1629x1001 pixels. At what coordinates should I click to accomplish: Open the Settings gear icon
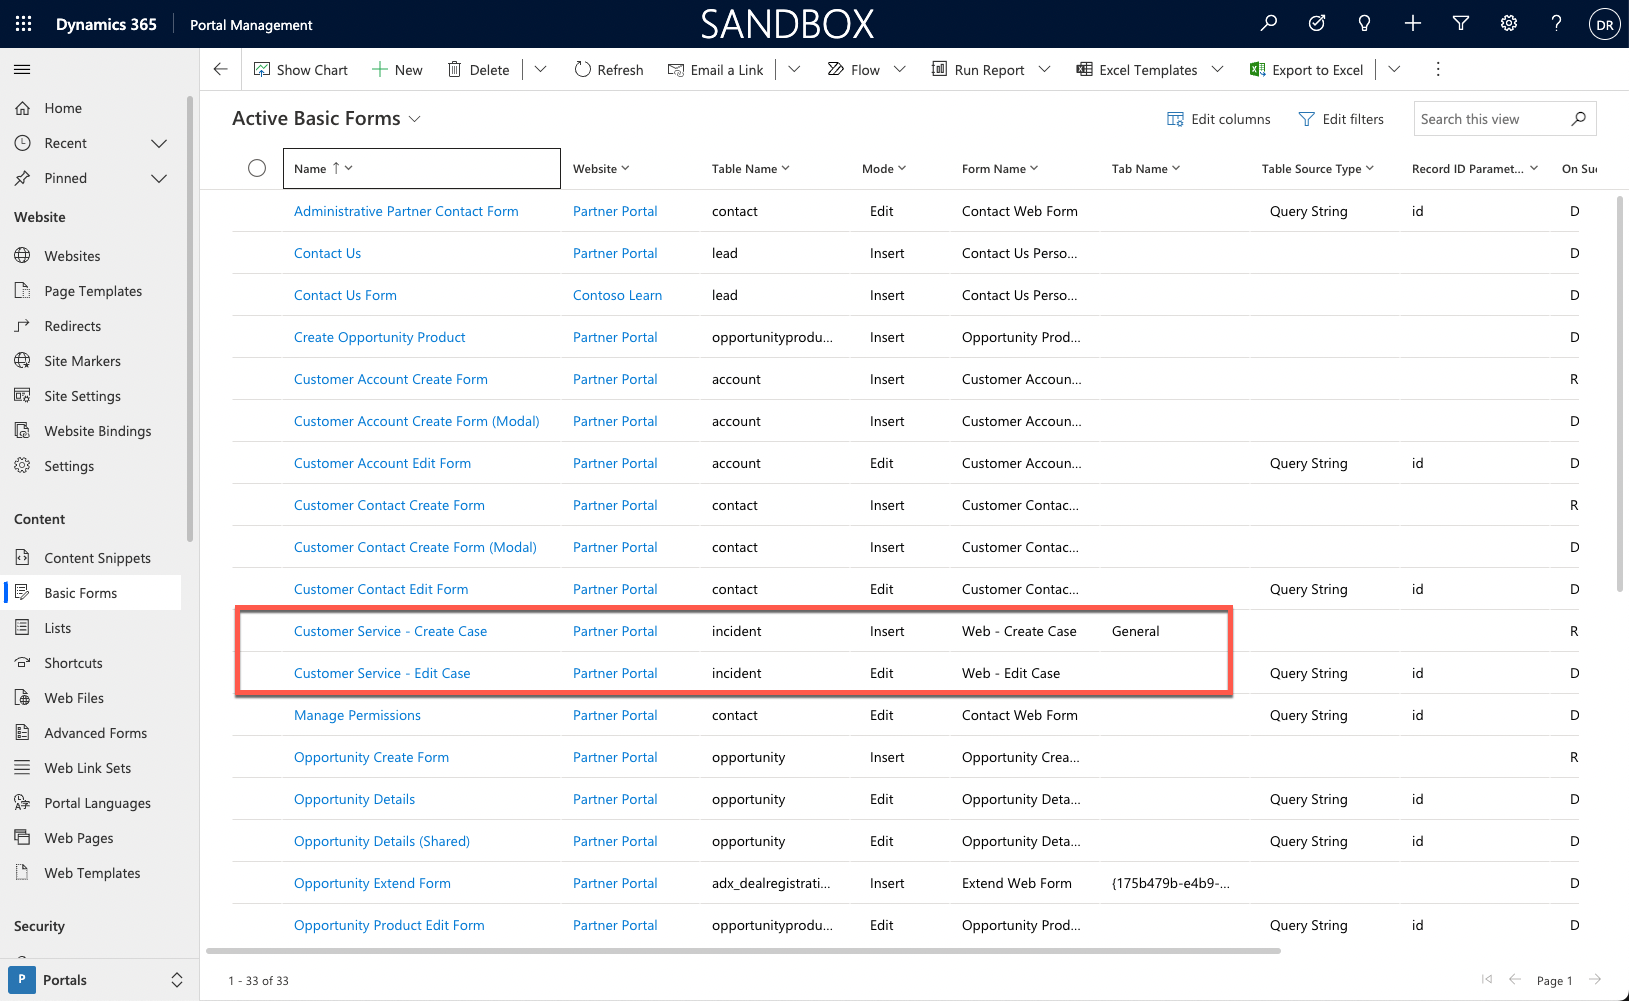click(1508, 22)
